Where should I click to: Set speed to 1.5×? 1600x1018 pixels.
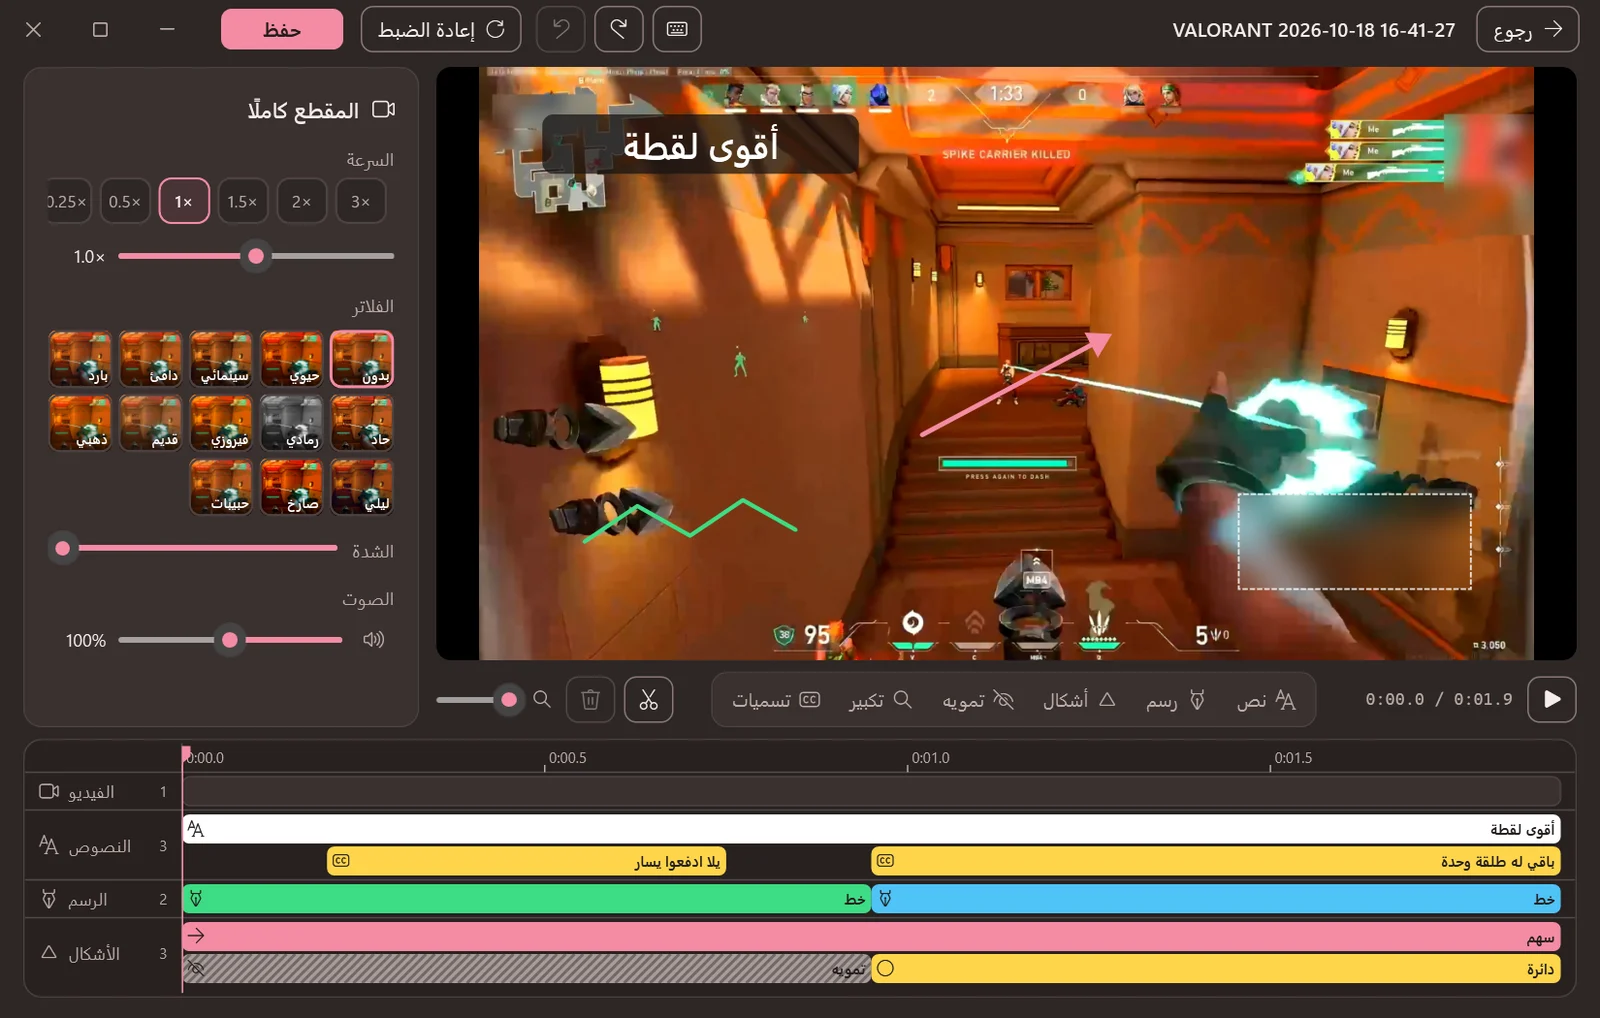[243, 201]
